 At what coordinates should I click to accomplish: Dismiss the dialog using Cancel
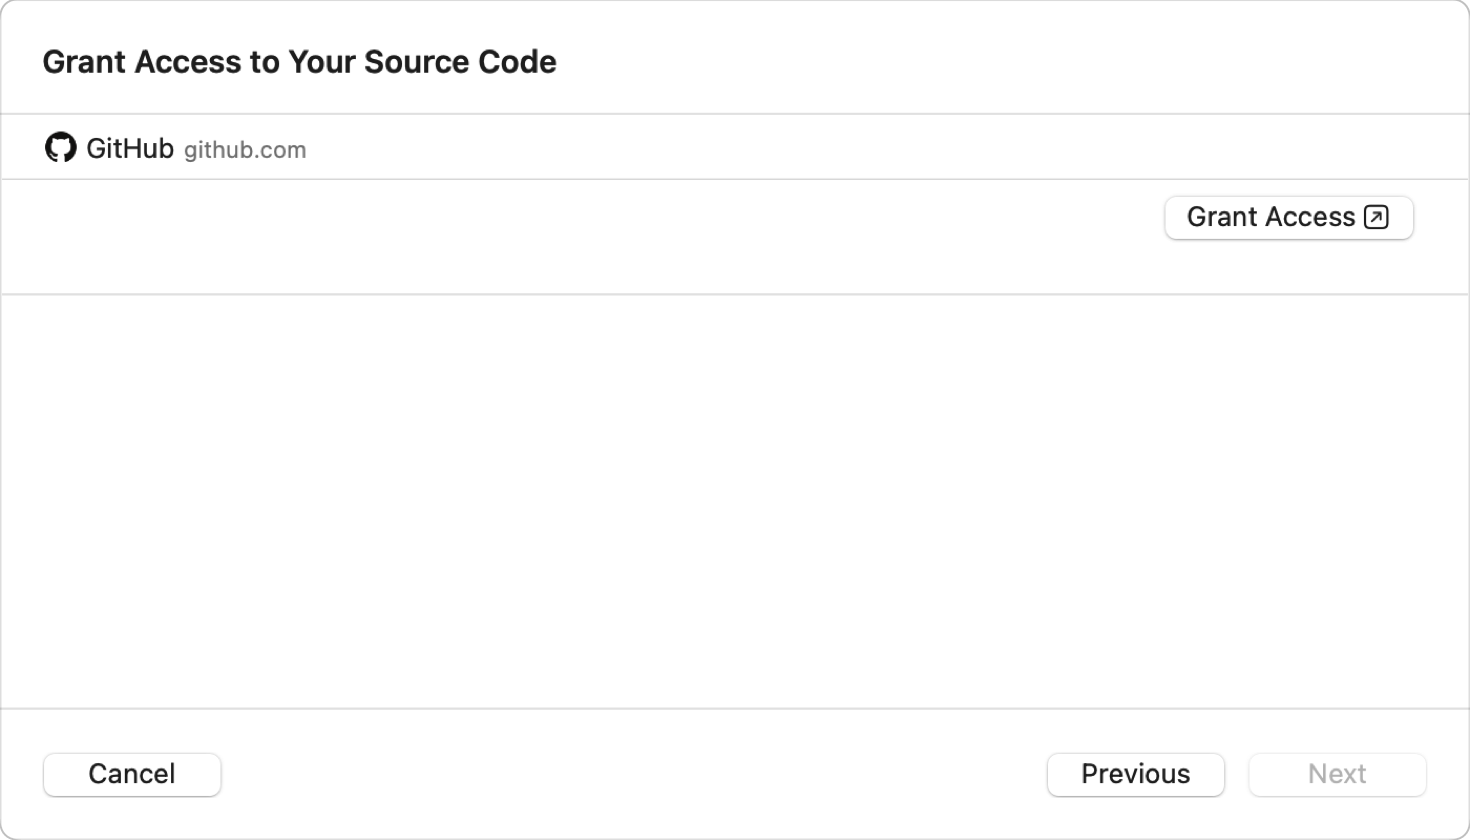132,774
